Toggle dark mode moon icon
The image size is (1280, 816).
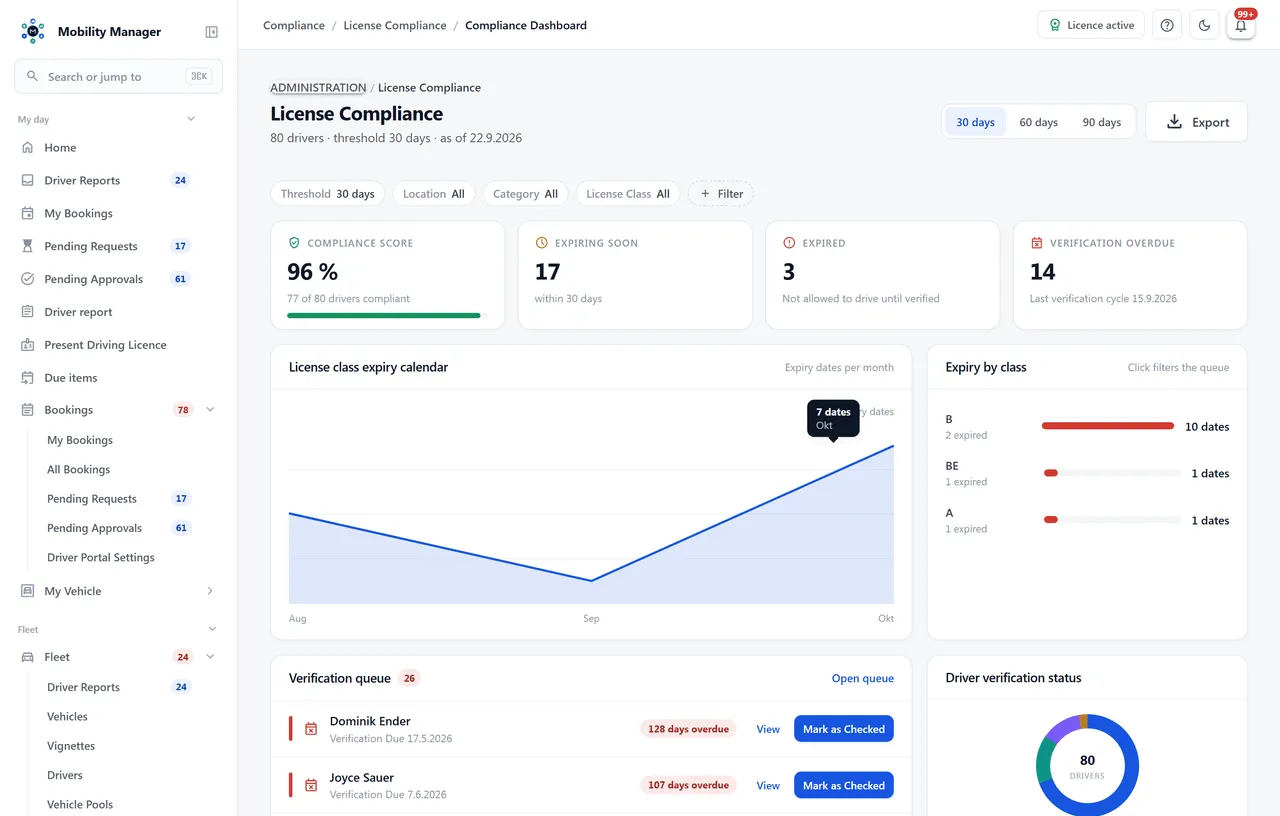[1204, 25]
